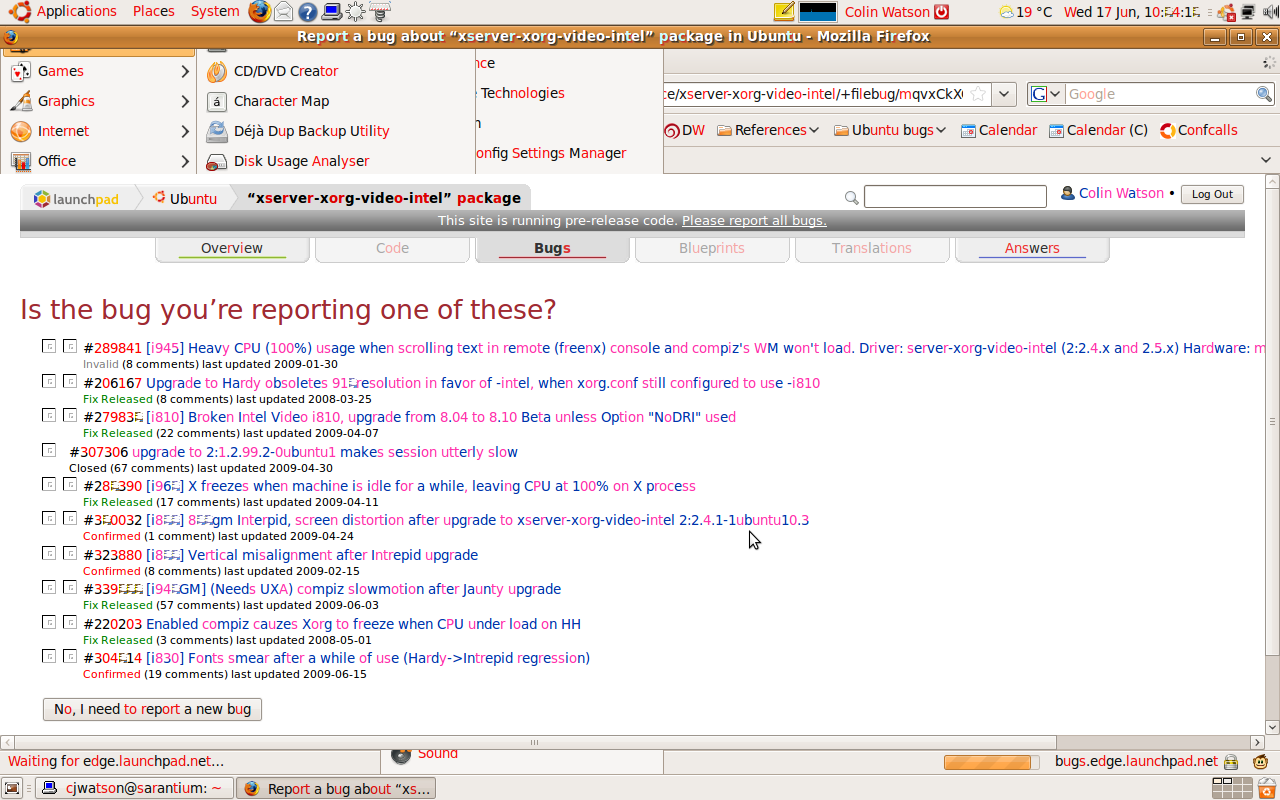Image resolution: width=1280 pixels, height=800 pixels.
Task: Open the Greasemonkey monkey icon in status bar
Action: 1262,762
